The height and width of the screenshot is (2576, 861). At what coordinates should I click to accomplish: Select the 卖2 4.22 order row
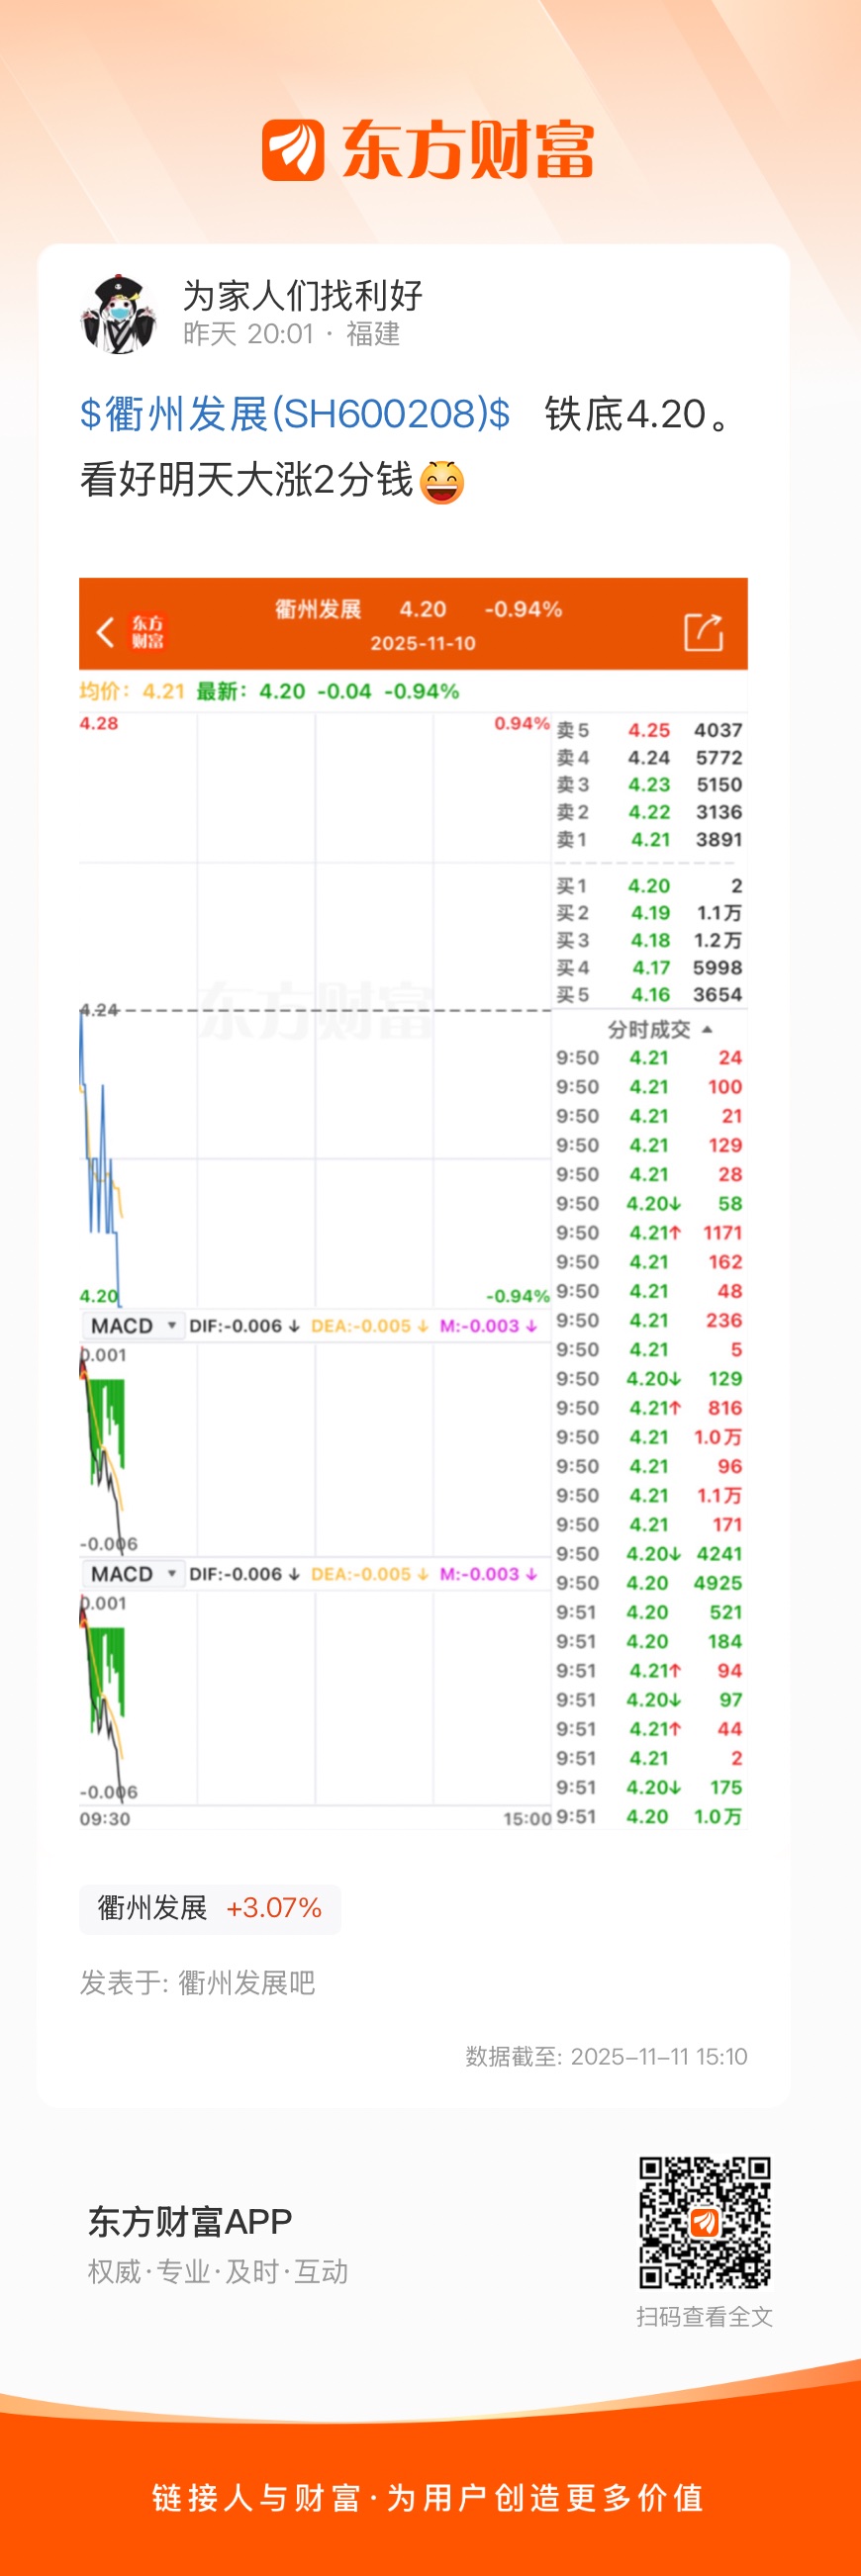pos(649,812)
